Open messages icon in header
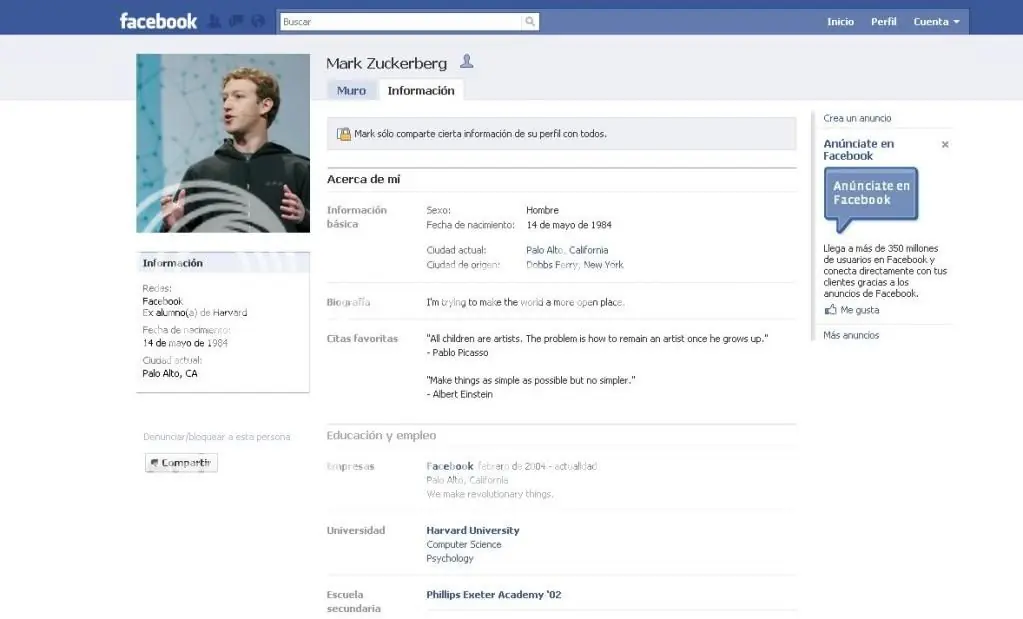Viewport: 1023px width, 619px height. click(x=236, y=22)
